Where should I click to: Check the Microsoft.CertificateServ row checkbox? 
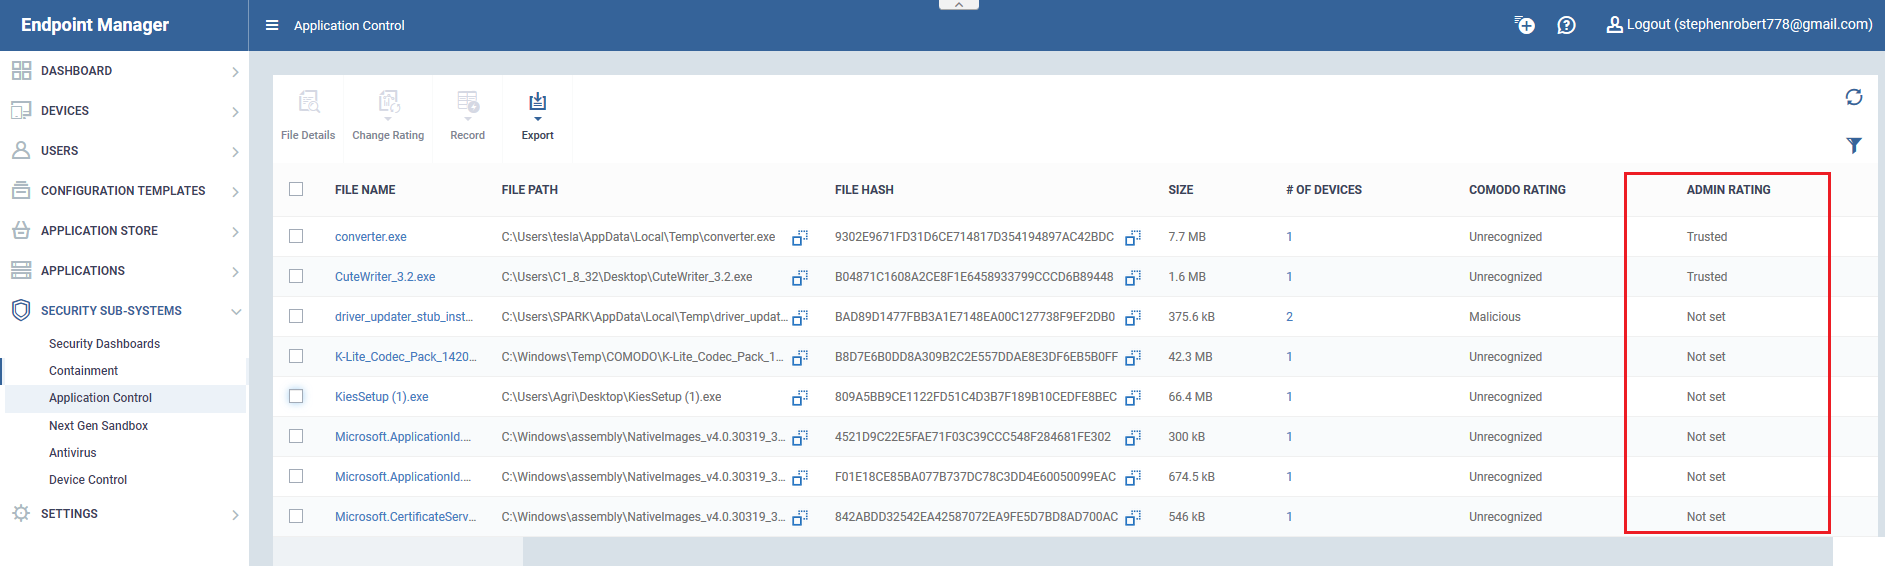pos(296,516)
